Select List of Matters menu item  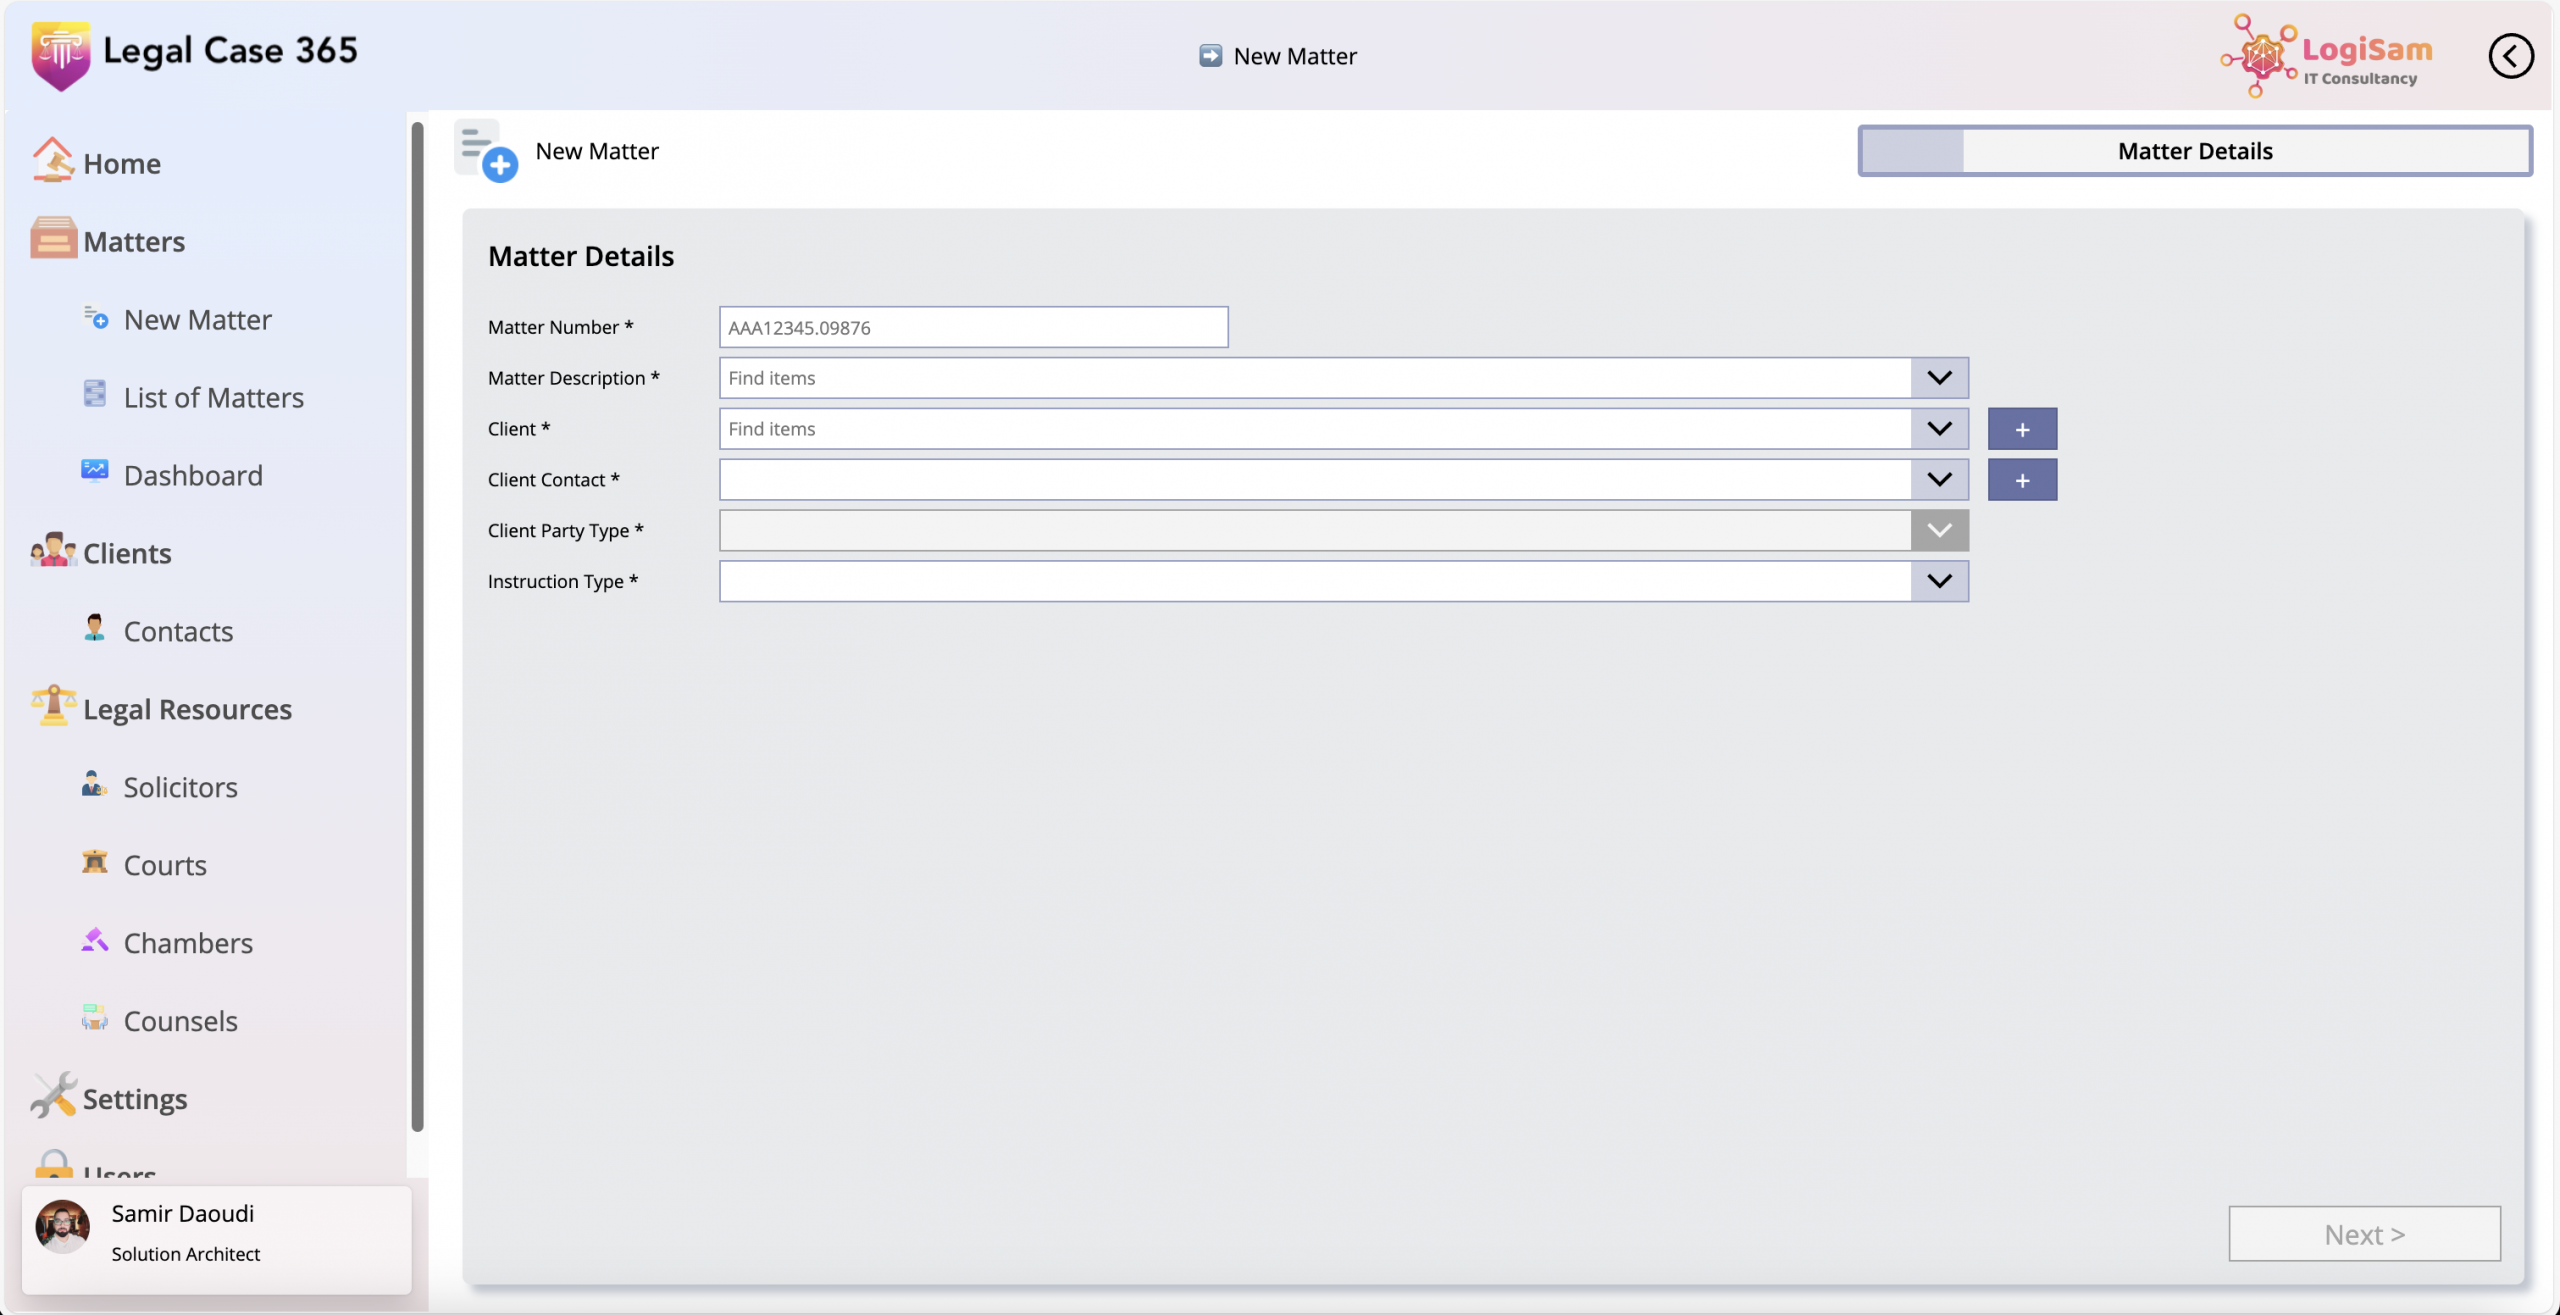[x=213, y=398]
